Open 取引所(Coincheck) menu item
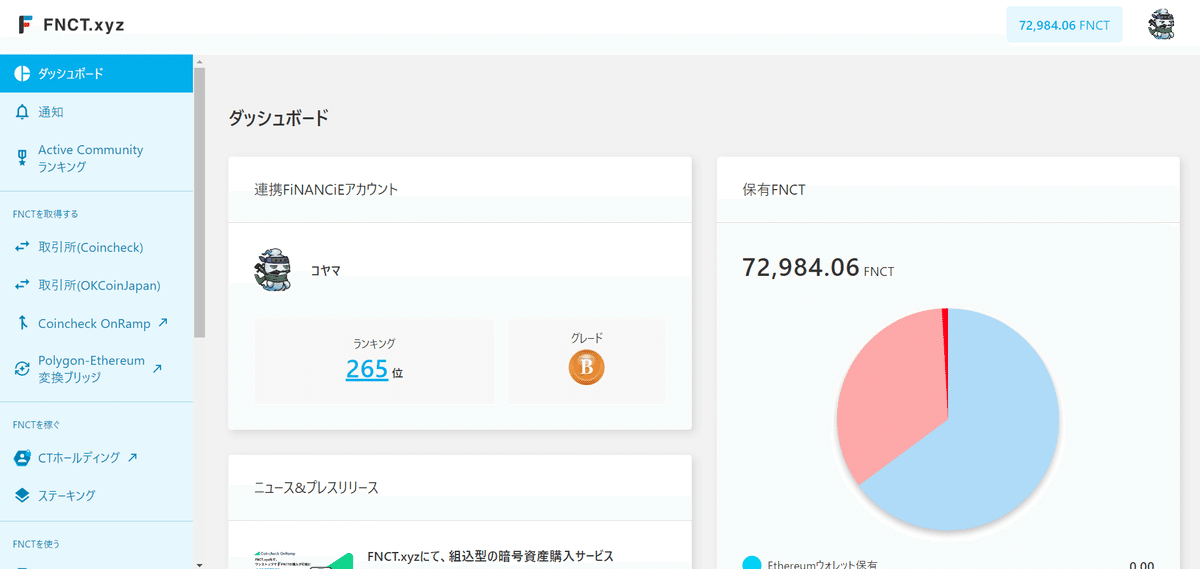The height and width of the screenshot is (569, 1200). tap(96, 247)
